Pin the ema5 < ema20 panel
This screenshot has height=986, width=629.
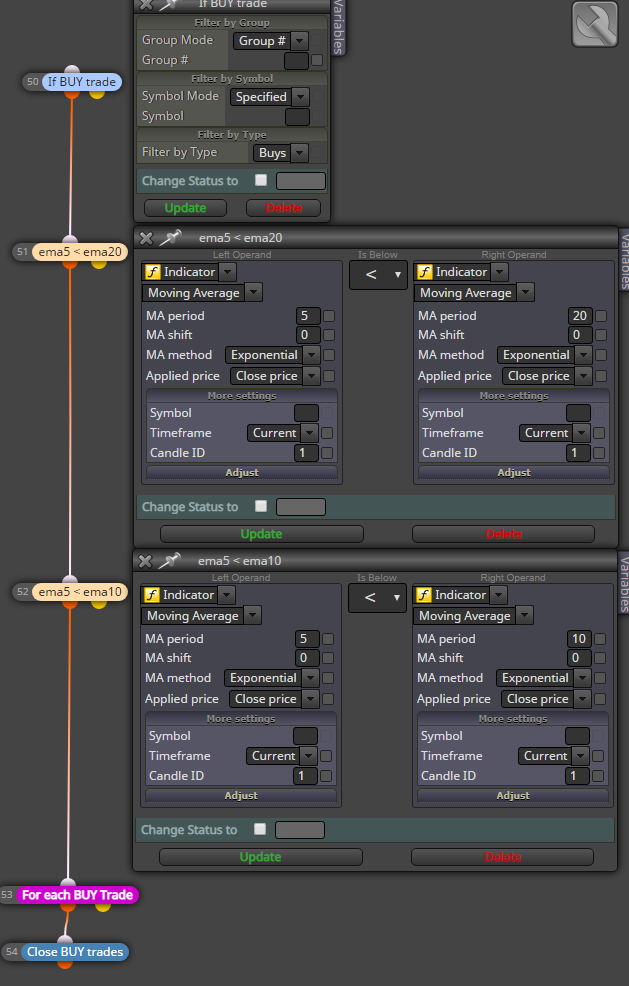point(169,238)
